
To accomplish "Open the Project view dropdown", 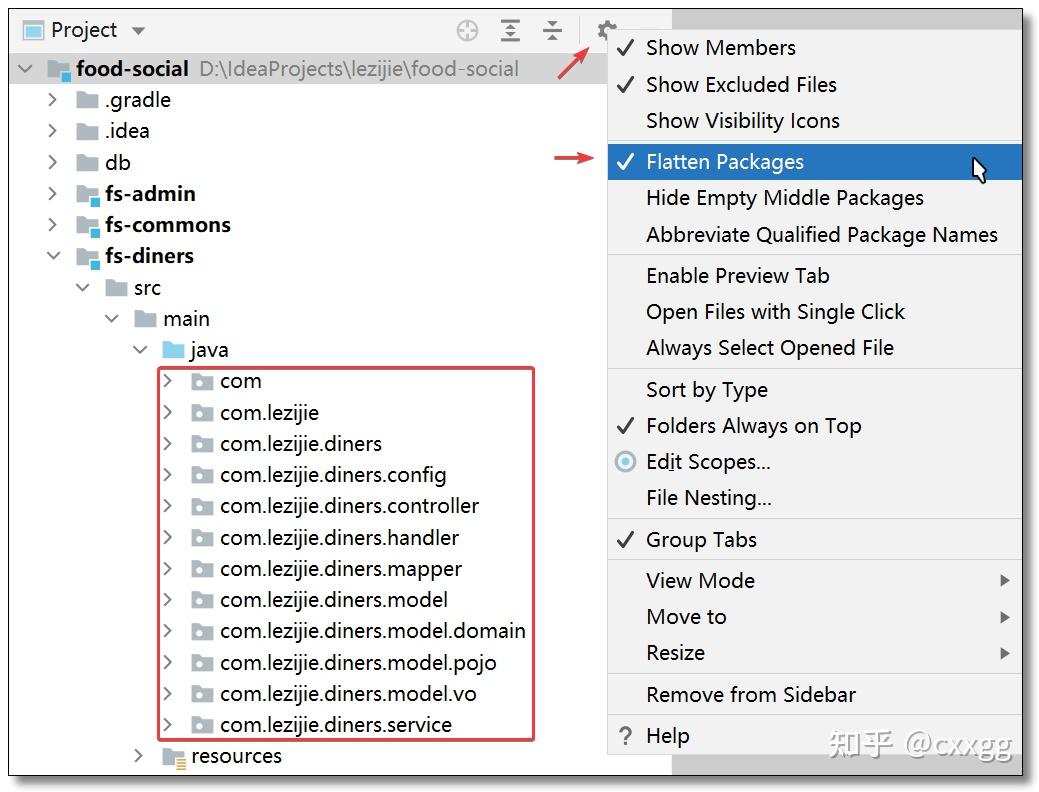I will tap(137, 29).
